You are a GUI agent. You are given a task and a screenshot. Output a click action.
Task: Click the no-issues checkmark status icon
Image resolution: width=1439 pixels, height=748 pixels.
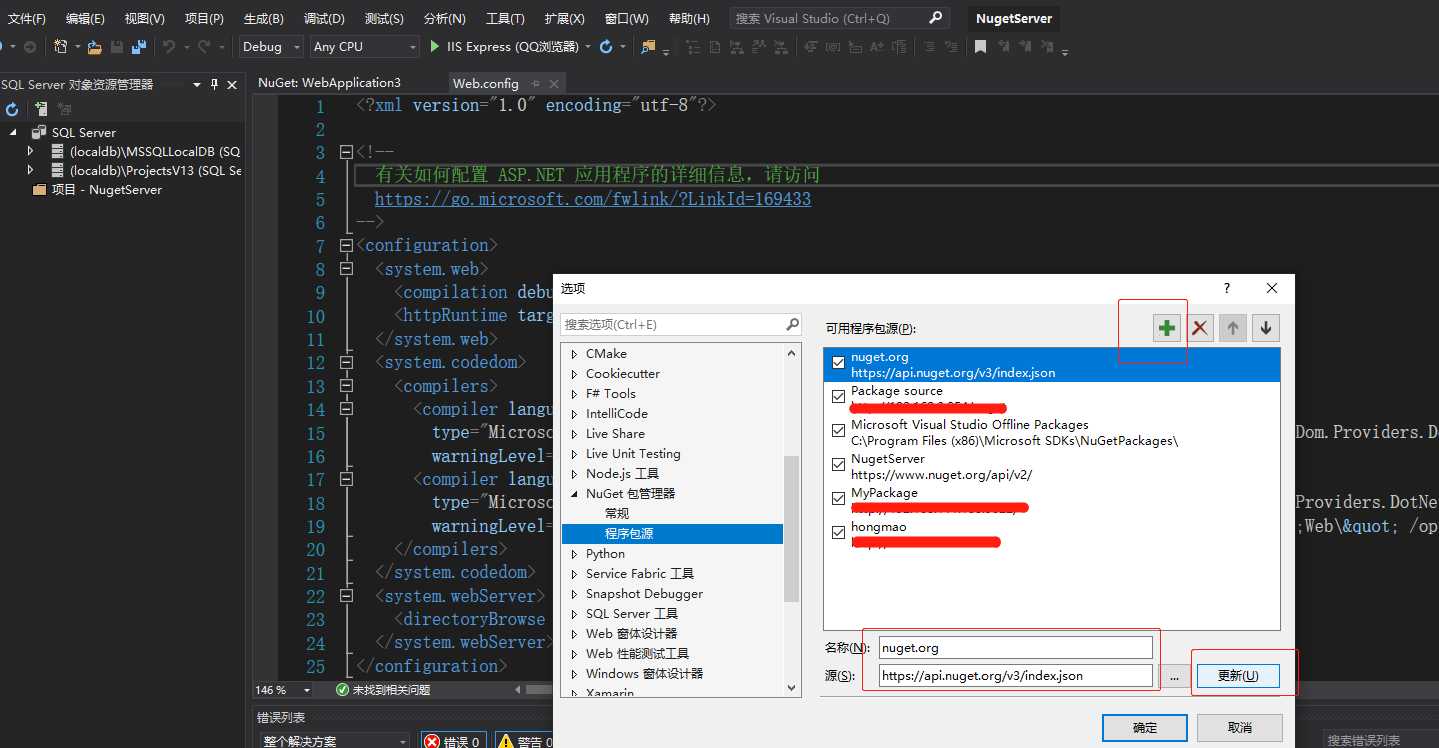pos(342,690)
